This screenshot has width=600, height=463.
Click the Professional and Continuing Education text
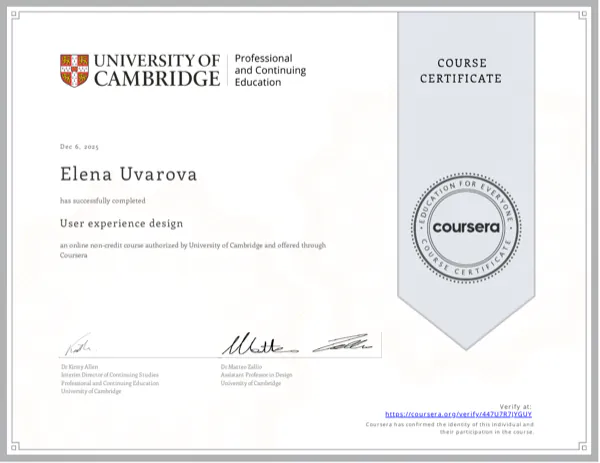click(x=270, y=70)
